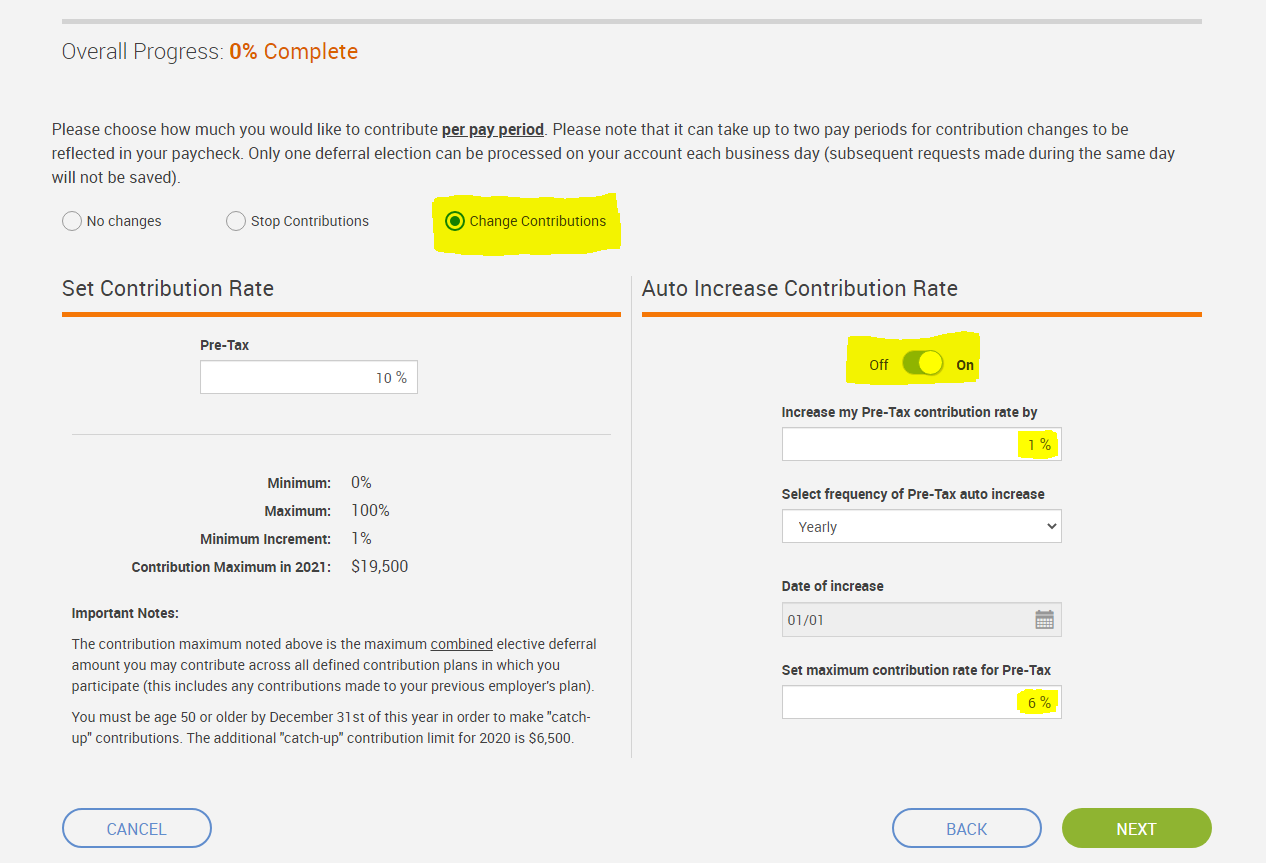Click the On label beside the switch

point(965,365)
